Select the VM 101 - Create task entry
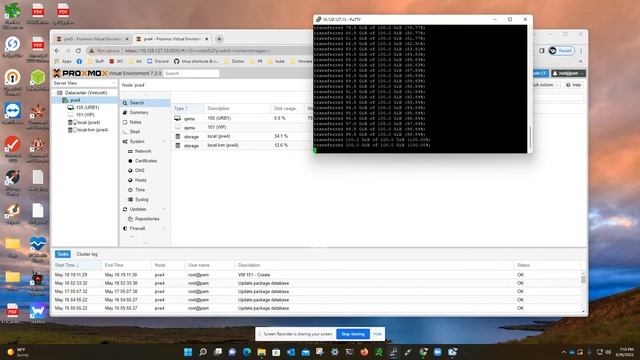The image size is (640, 360). point(316,275)
